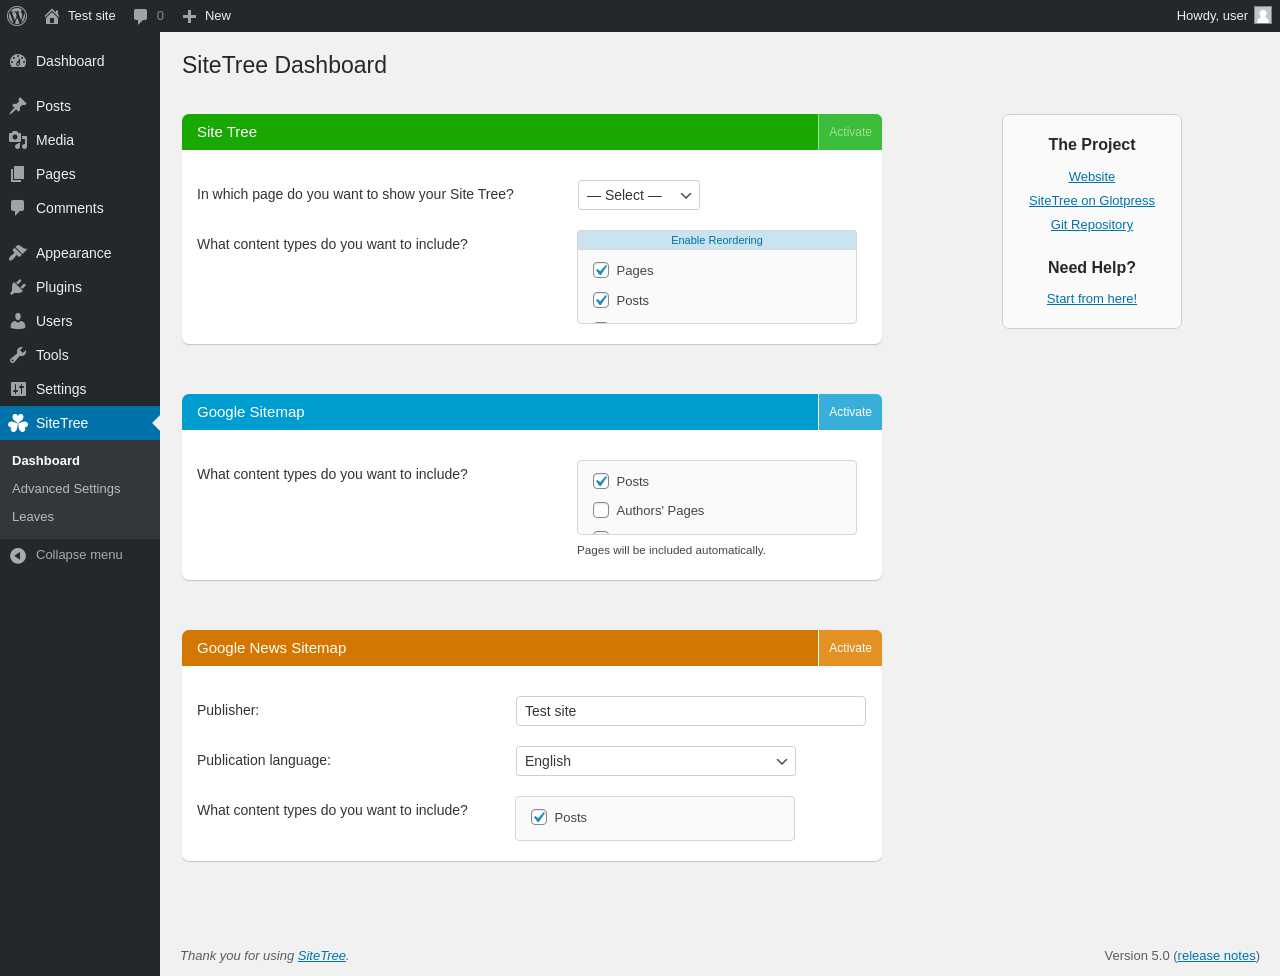This screenshot has height=976, width=1280.
Task: Click the SiteTree clover icon
Action: tap(18, 423)
